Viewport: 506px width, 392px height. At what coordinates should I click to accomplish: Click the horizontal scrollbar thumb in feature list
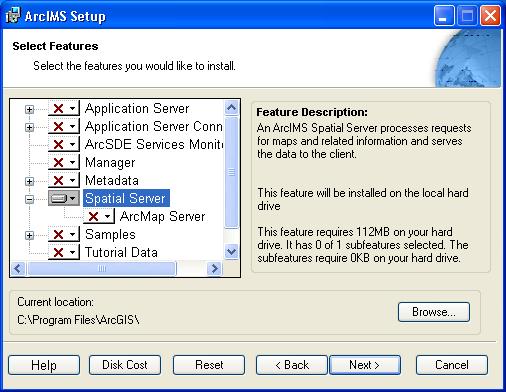[x=102, y=269]
